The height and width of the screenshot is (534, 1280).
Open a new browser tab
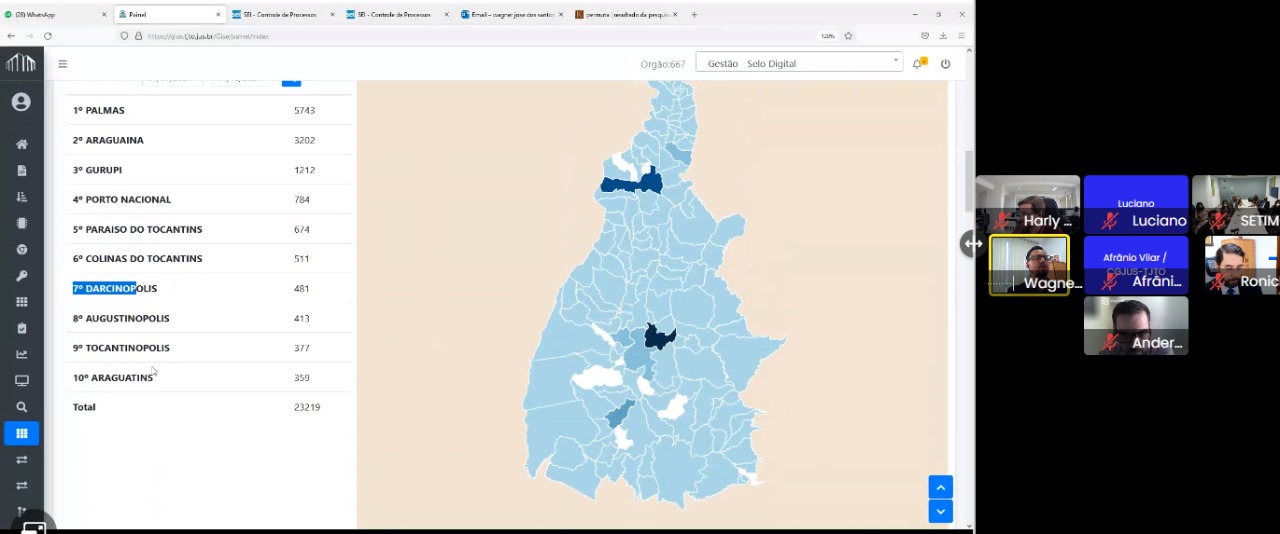[x=694, y=15]
